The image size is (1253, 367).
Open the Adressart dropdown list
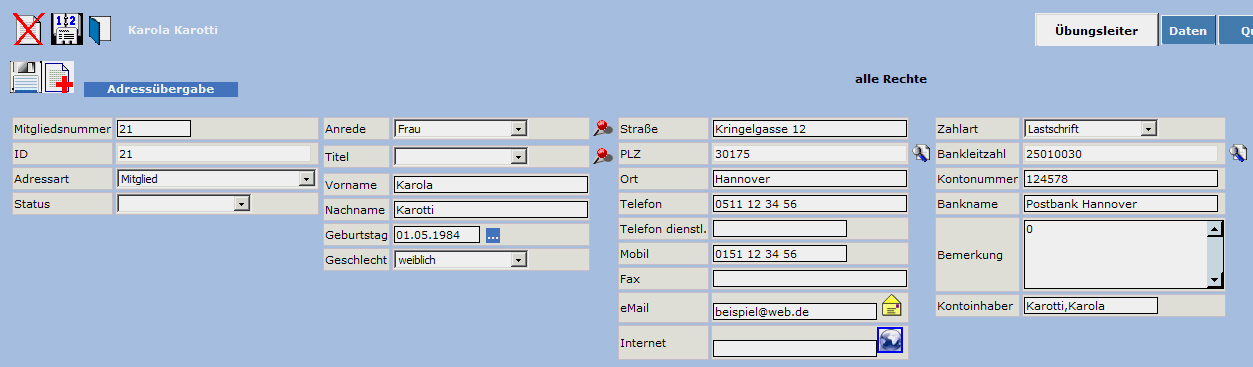[306, 179]
